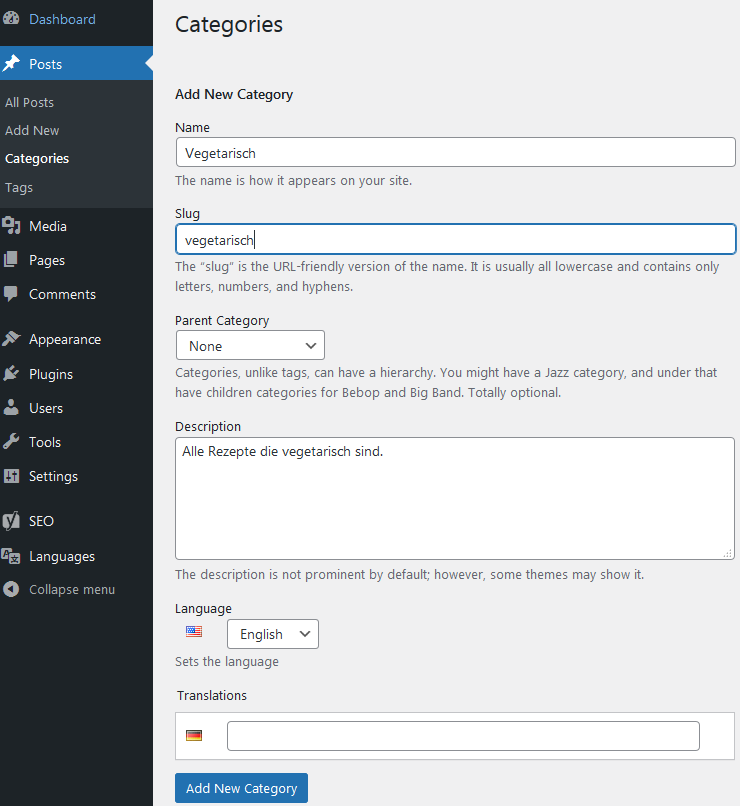Open the Dashboard menu
Image resolution: width=740 pixels, height=806 pixels.
point(62,19)
